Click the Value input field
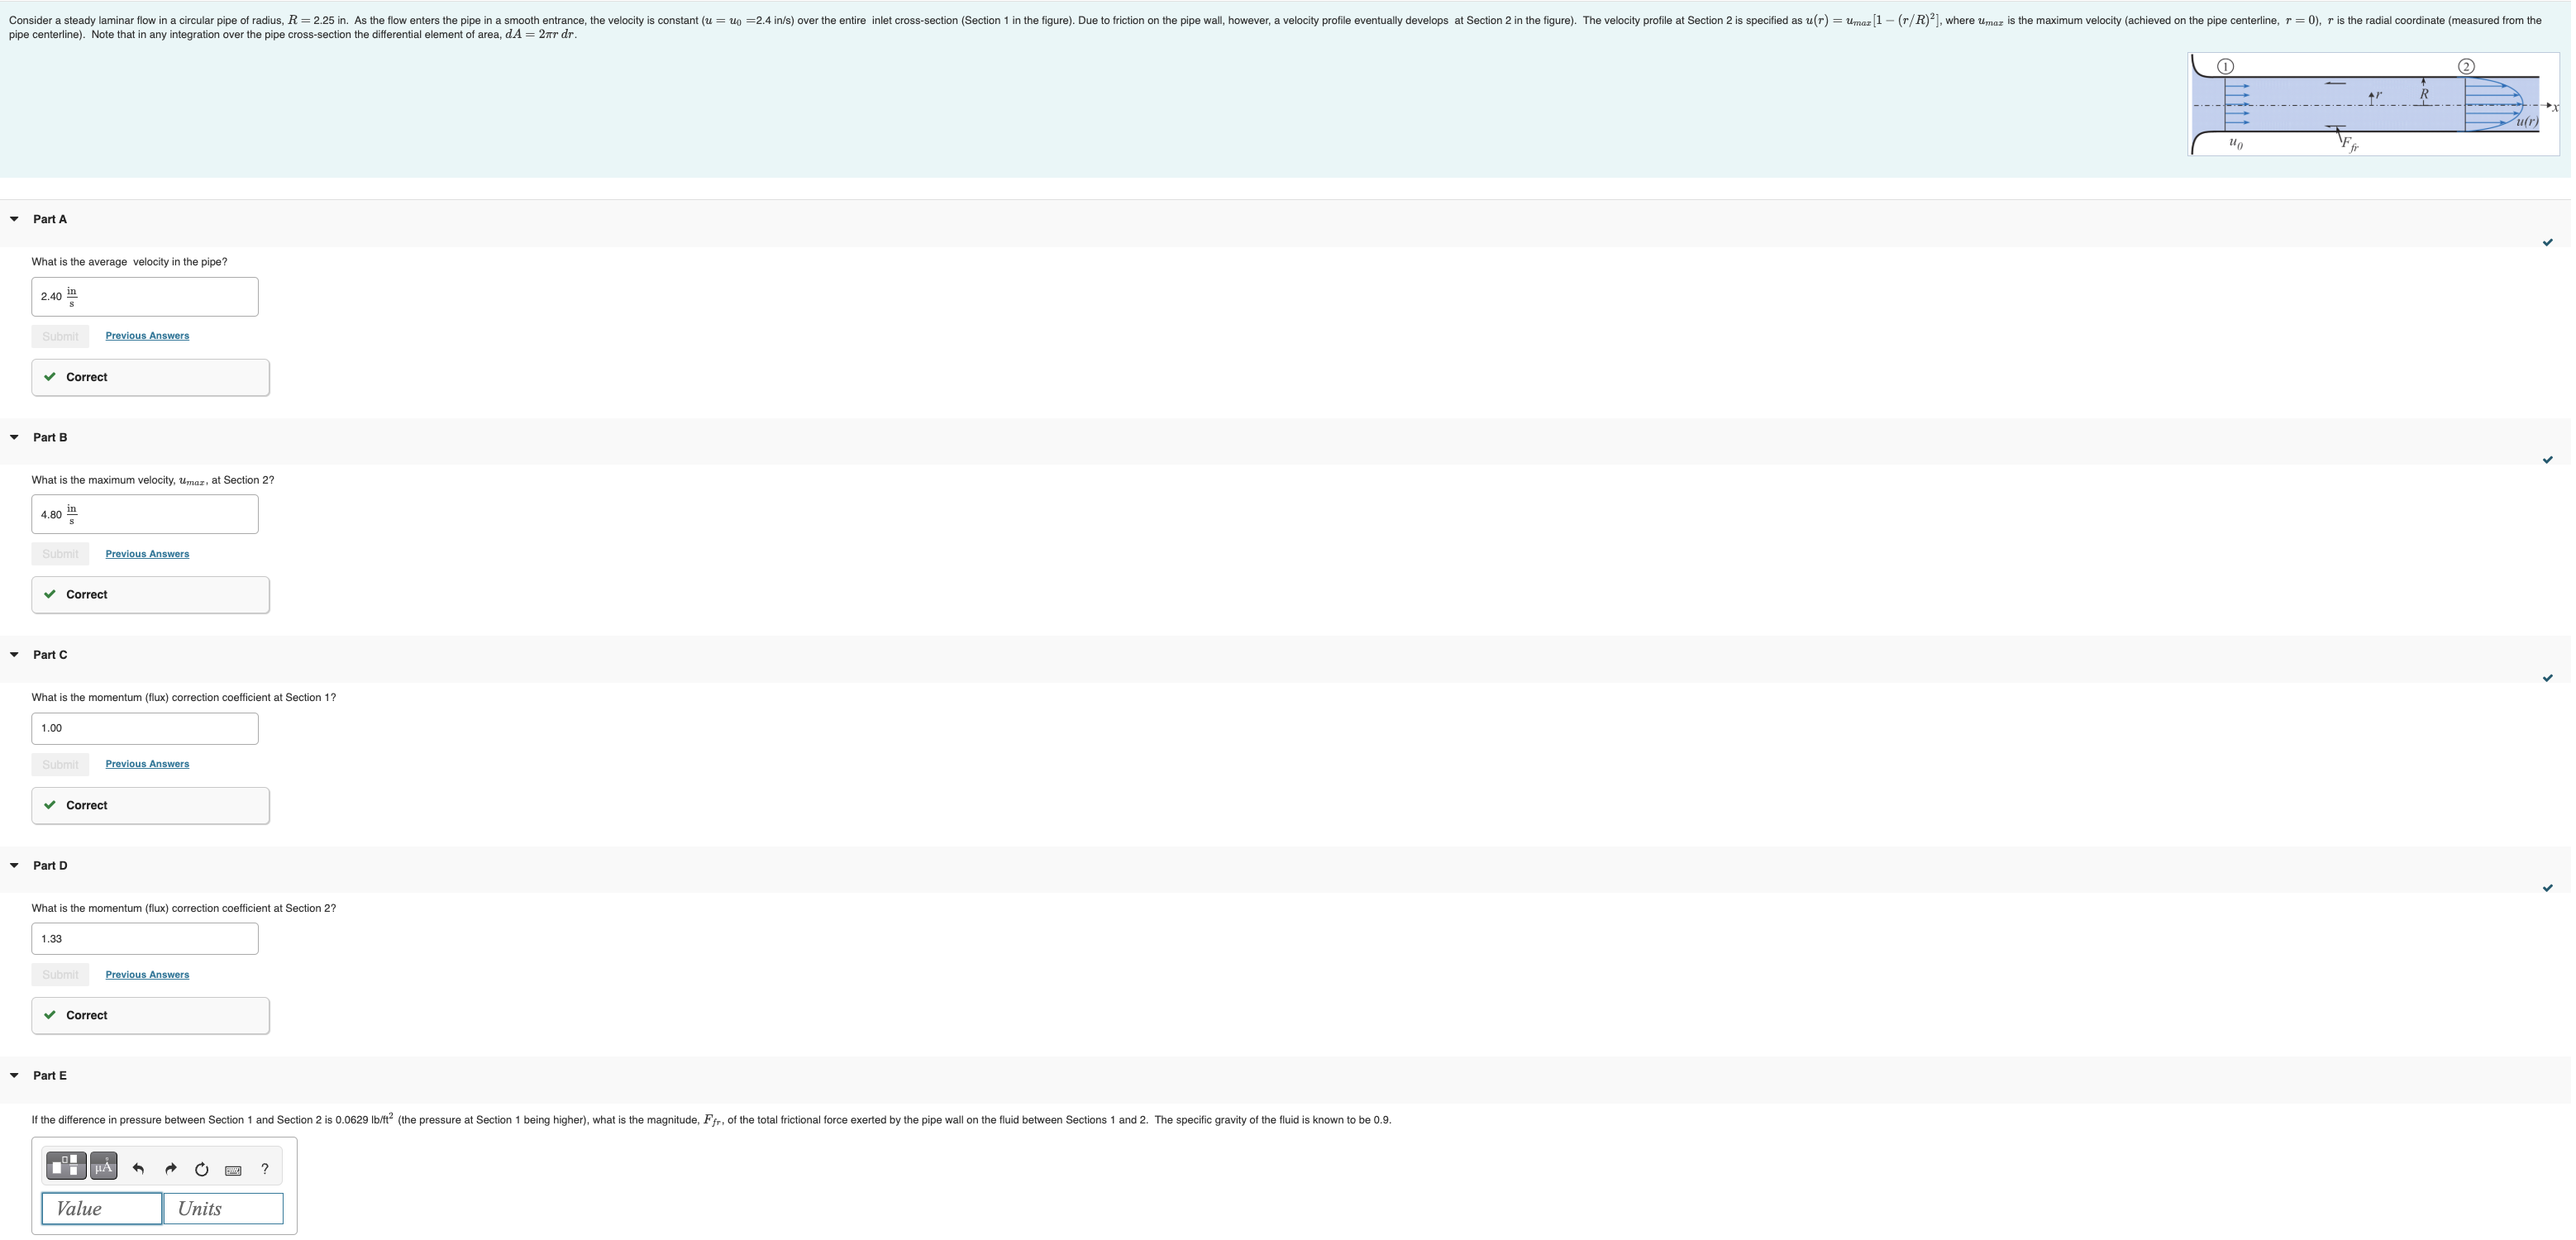Screen dimensions: 2576x1240 click(x=102, y=1209)
